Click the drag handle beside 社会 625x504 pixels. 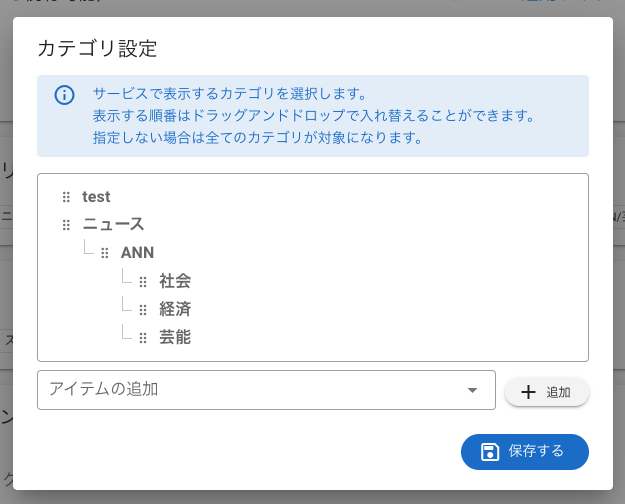click(143, 282)
